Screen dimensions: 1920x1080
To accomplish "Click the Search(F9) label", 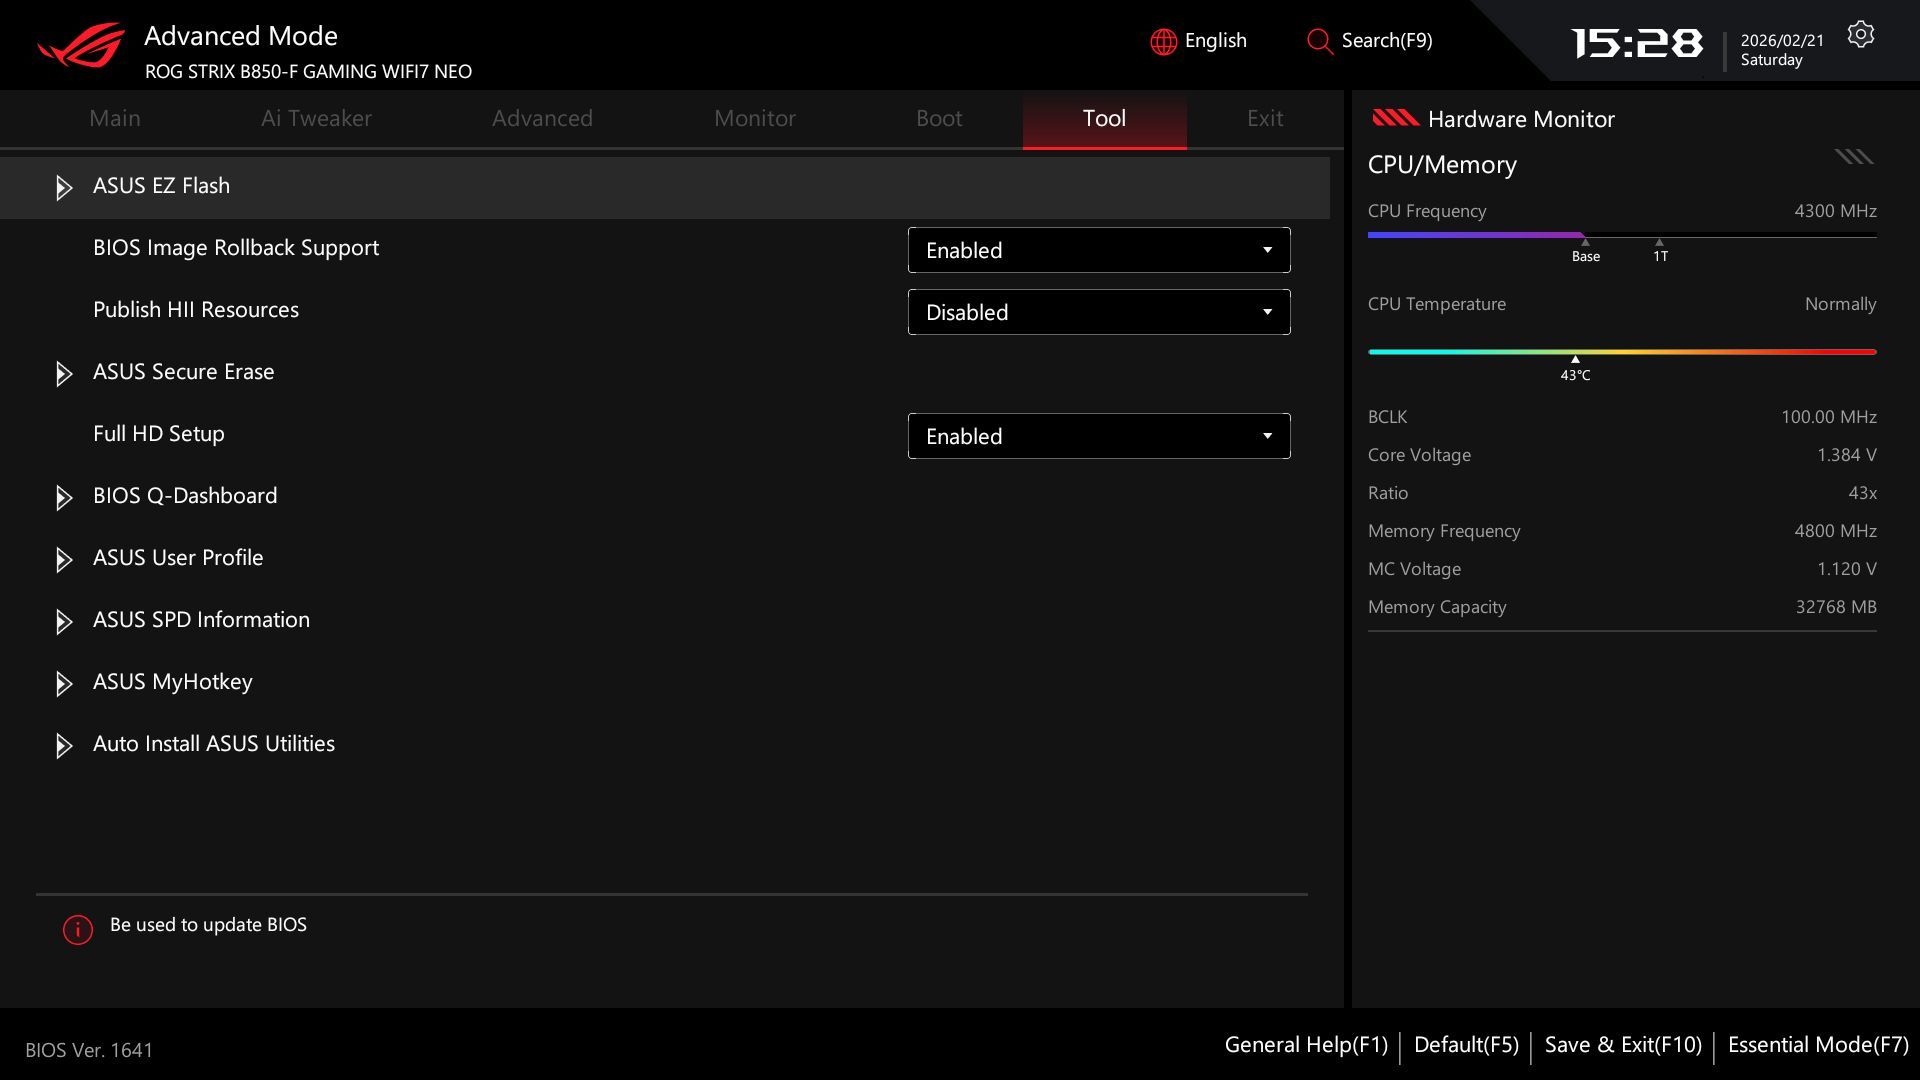I will (x=1387, y=41).
